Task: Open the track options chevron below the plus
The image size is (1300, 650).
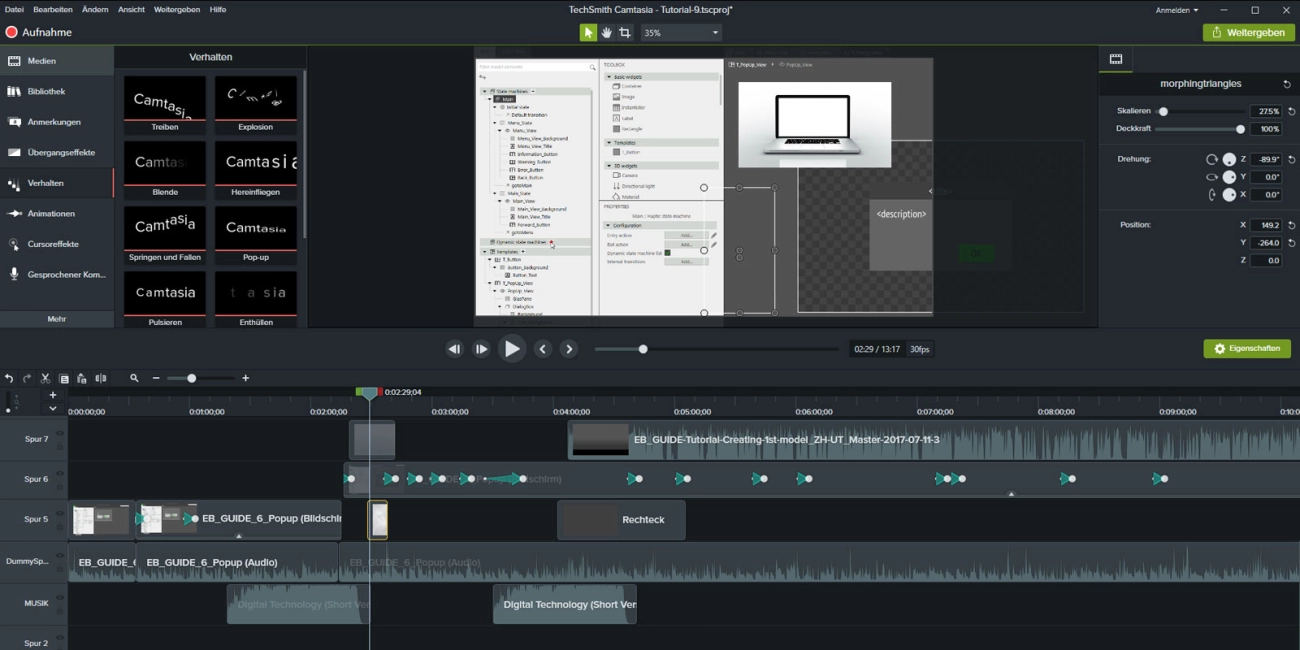Action: (53, 408)
